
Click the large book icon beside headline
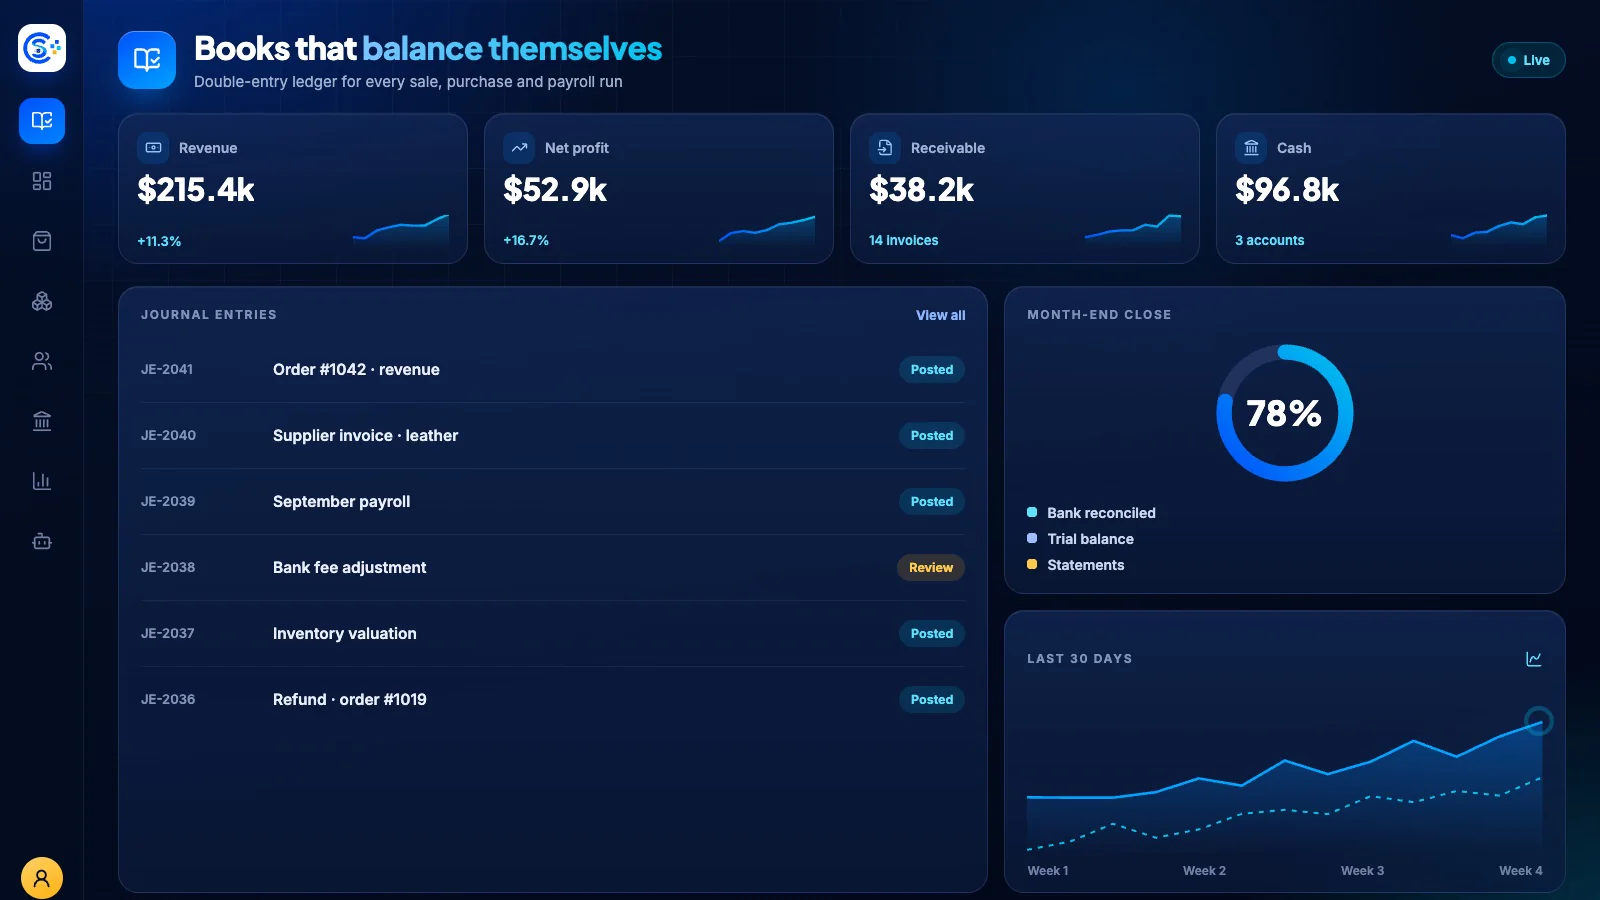pyautogui.click(x=147, y=60)
